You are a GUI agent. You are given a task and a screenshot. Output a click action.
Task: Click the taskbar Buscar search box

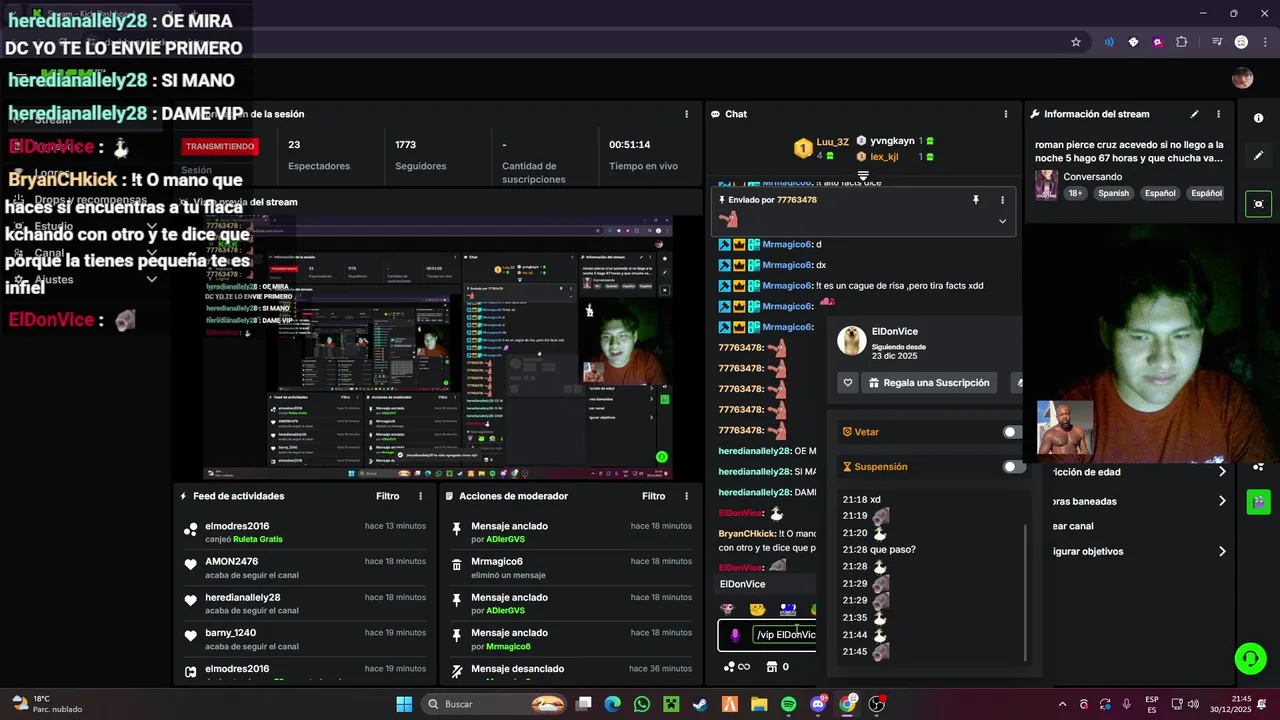tap(495, 704)
